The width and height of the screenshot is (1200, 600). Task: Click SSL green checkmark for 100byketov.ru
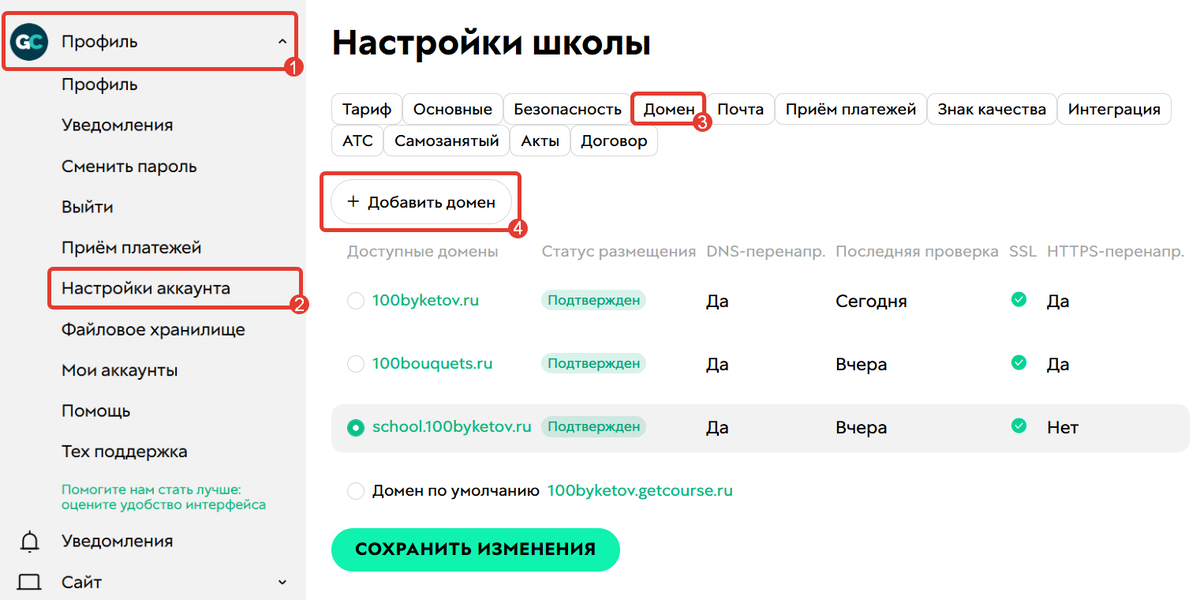[x=1019, y=300]
